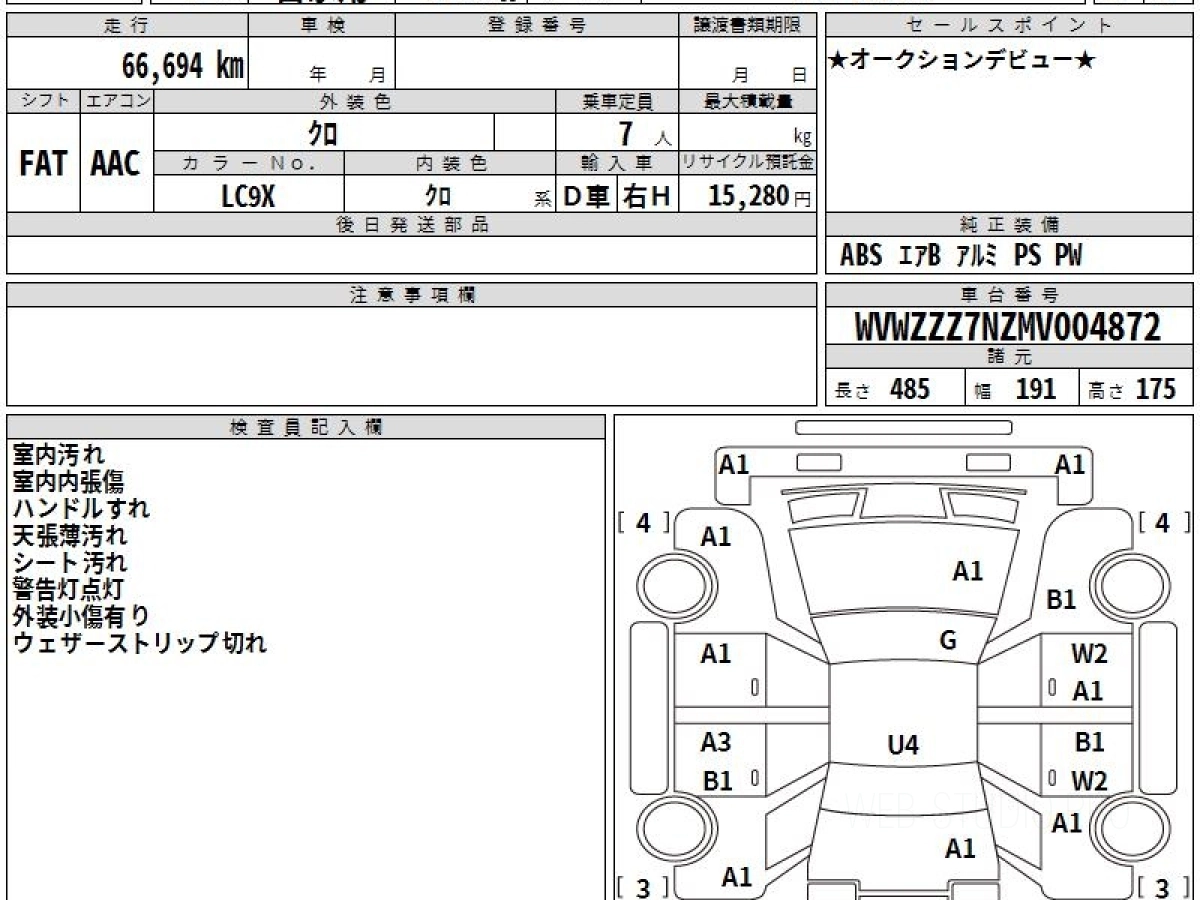Image resolution: width=1200 pixels, height=900 pixels.
Task: Select エアB in the equipment list
Action: (x=920, y=256)
